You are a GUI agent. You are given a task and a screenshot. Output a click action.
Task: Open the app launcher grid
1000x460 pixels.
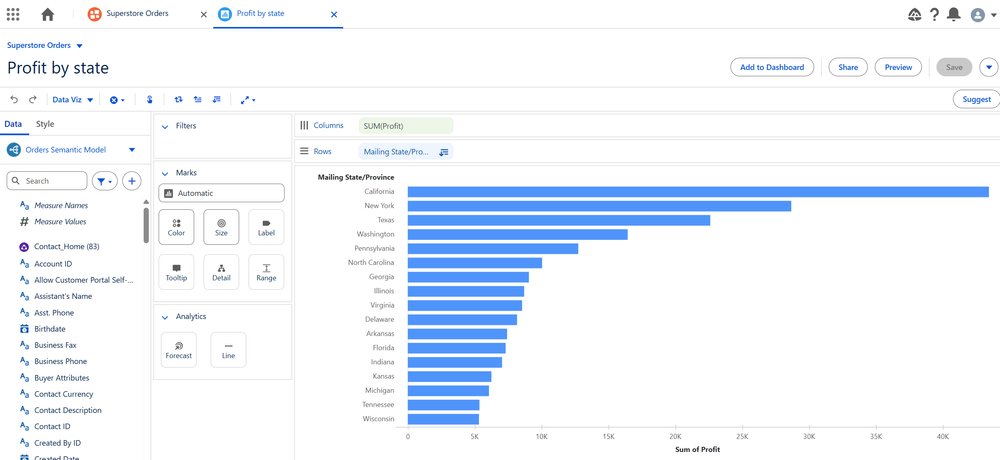13,15
